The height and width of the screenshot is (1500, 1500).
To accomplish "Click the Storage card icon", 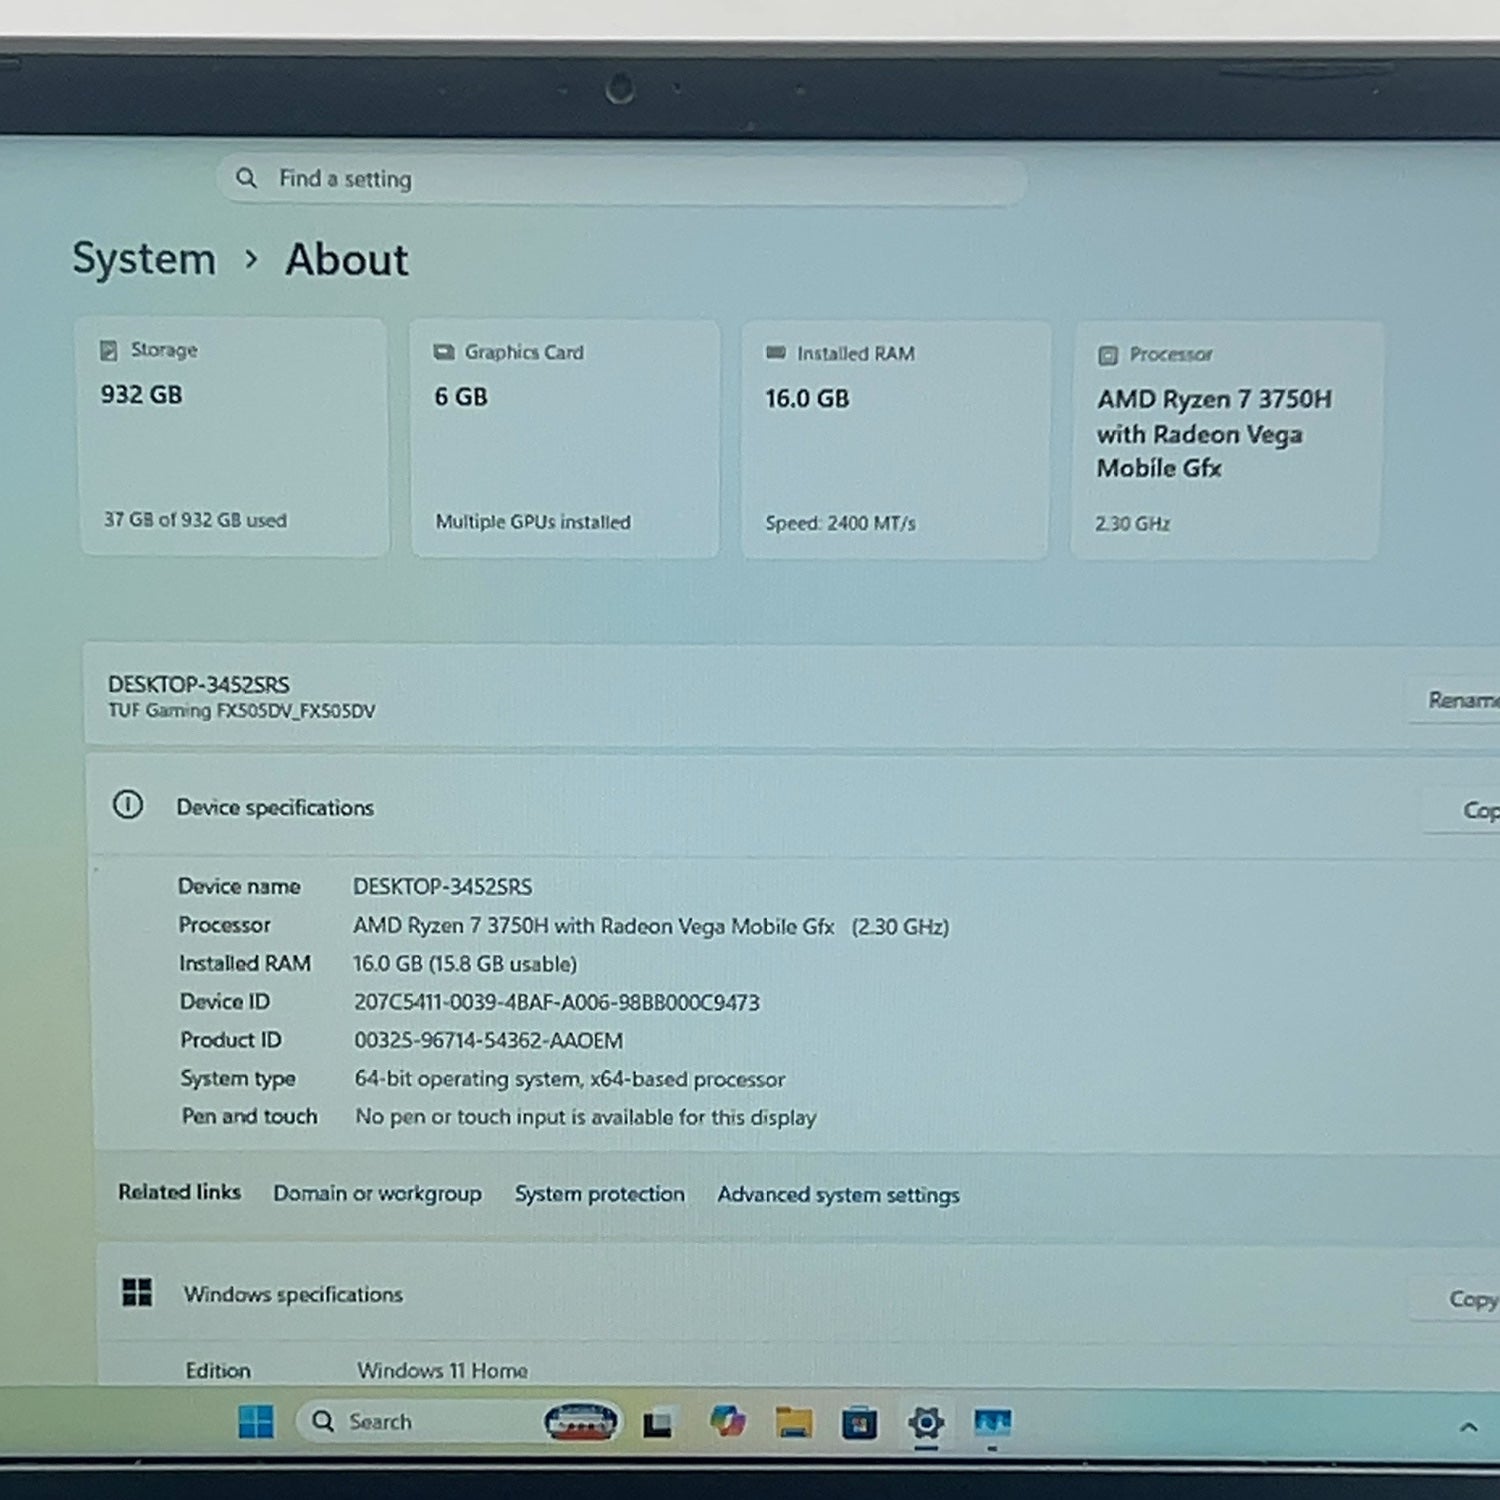I will pyautogui.click(x=108, y=350).
